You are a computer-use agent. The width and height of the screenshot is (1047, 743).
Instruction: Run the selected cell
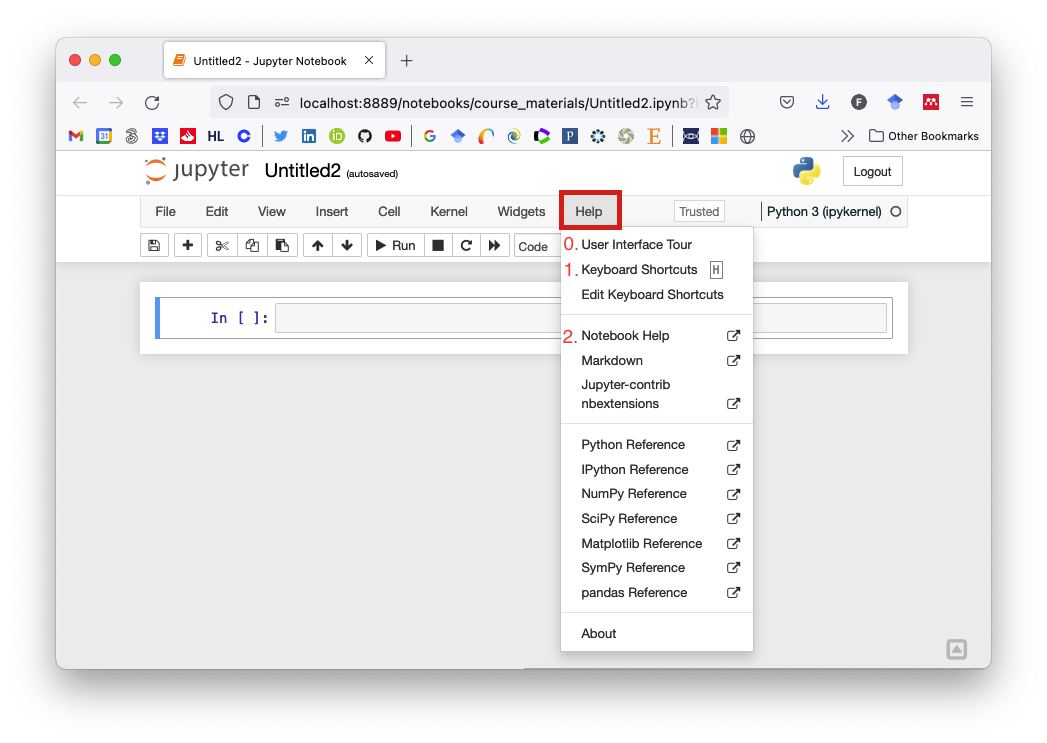tap(395, 246)
